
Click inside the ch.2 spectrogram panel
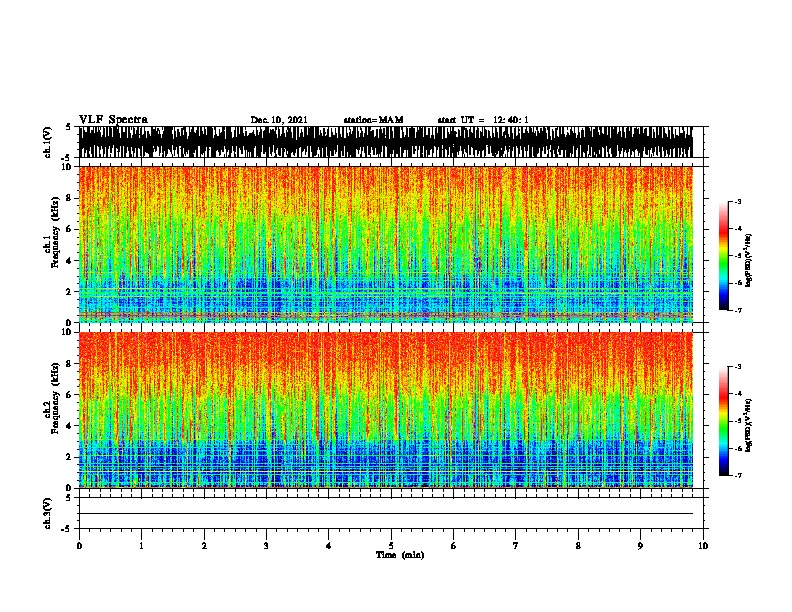[x=385, y=410]
